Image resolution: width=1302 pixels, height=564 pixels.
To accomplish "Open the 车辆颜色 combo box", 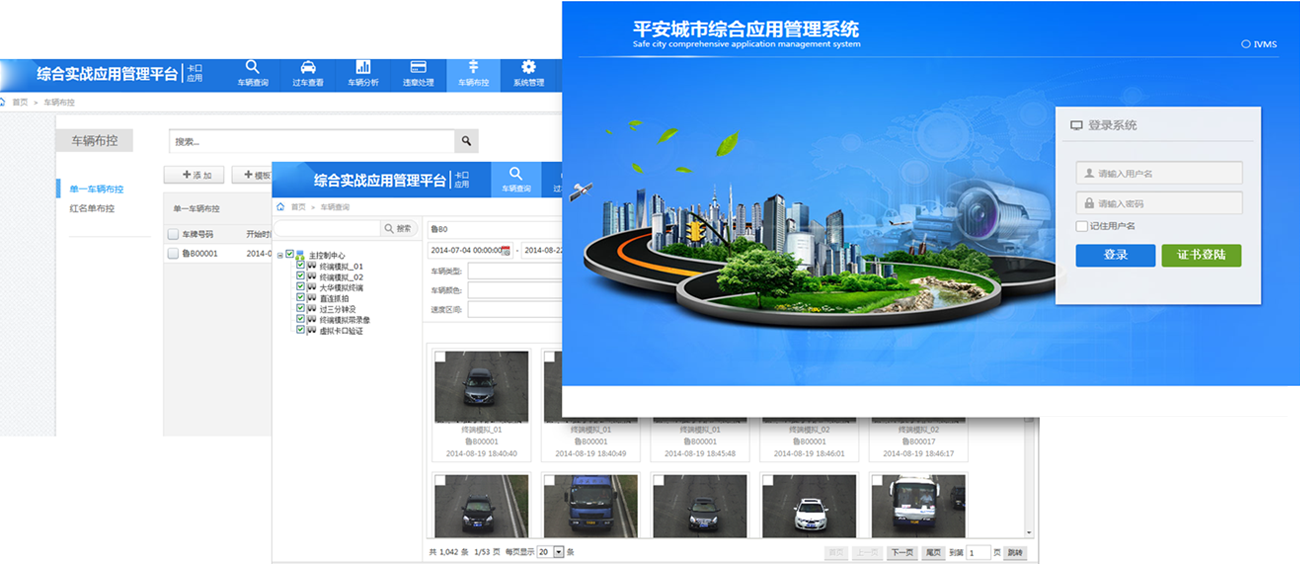I will pyautogui.click(x=515, y=290).
